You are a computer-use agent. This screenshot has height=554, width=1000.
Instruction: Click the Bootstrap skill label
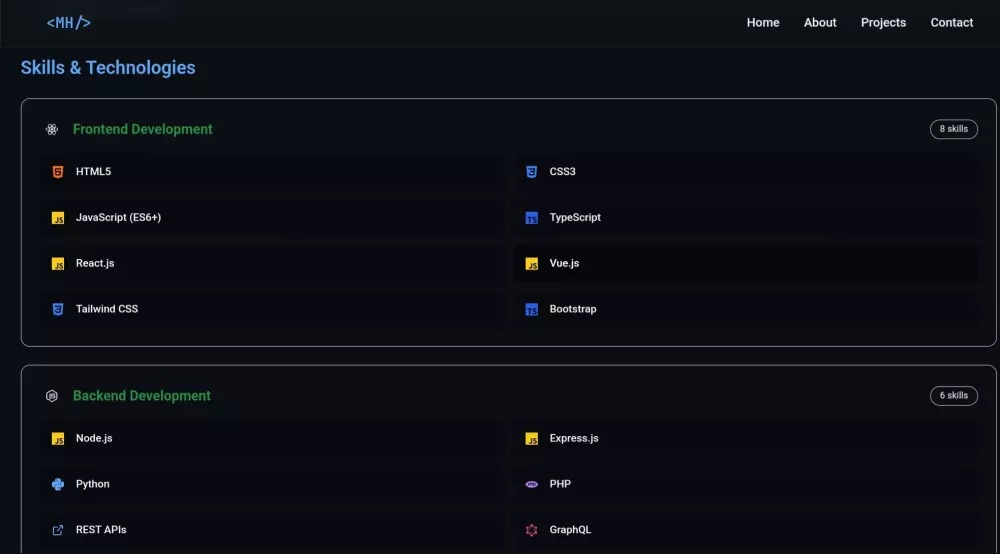click(x=573, y=309)
